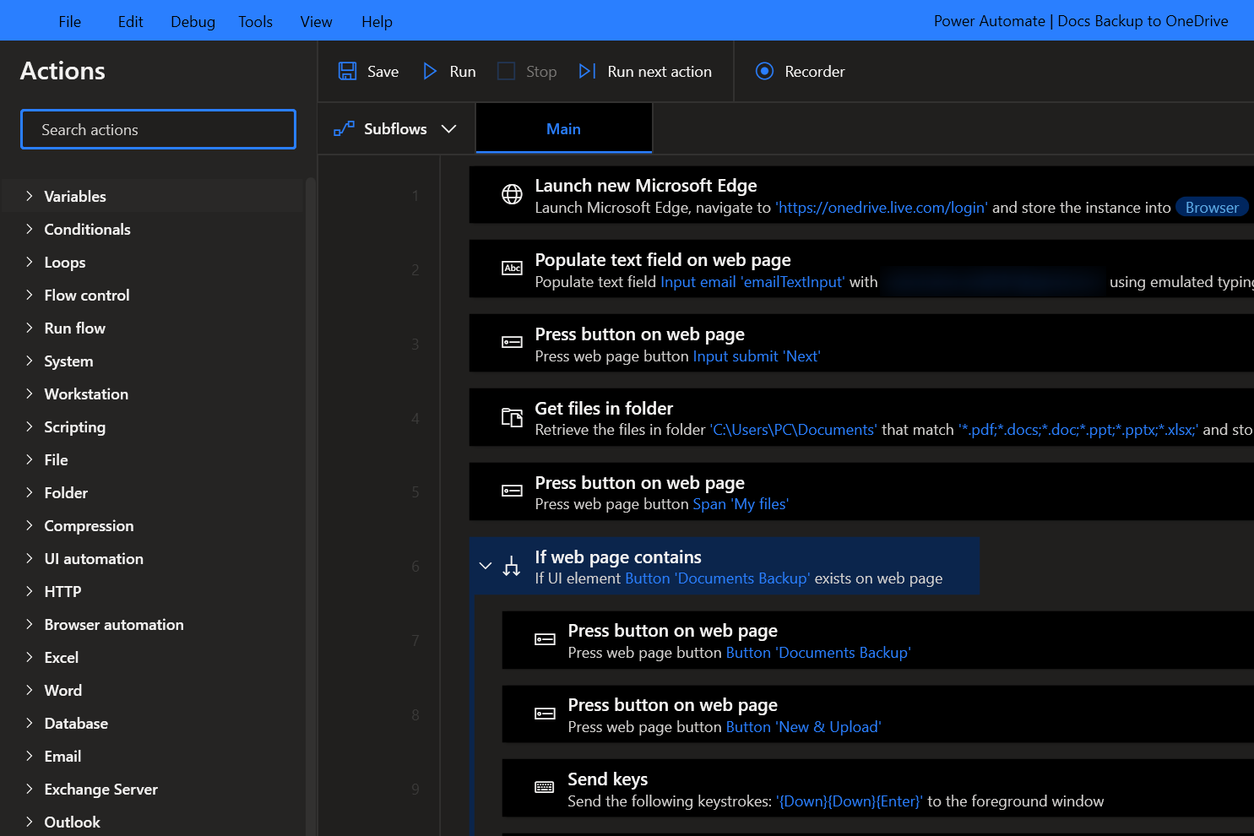
Task: Click the file filter '*.pdf;*.docs' link
Action: tap(1078, 430)
